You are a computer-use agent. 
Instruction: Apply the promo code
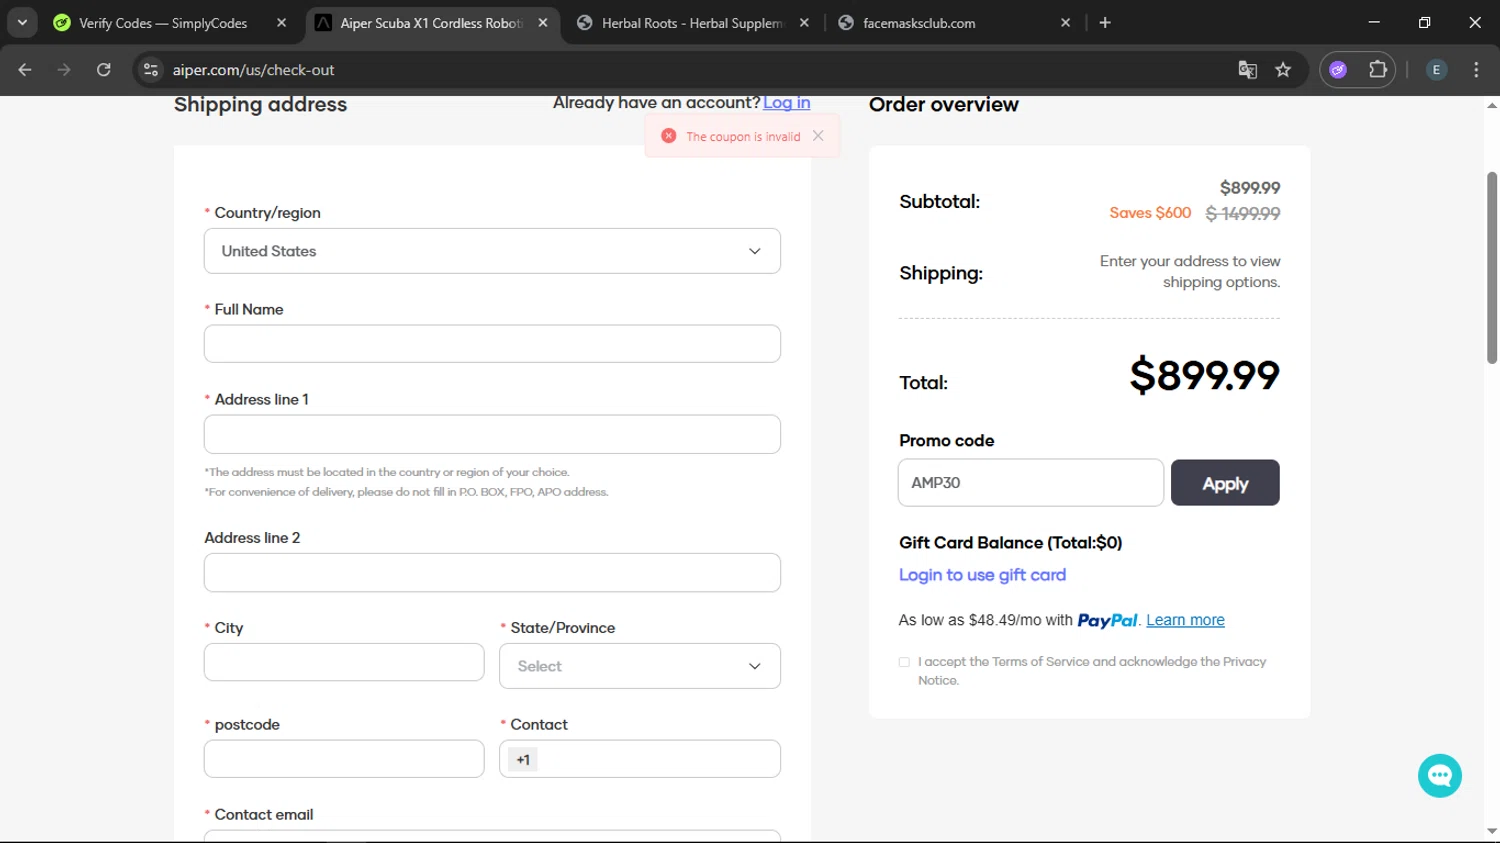click(1225, 483)
